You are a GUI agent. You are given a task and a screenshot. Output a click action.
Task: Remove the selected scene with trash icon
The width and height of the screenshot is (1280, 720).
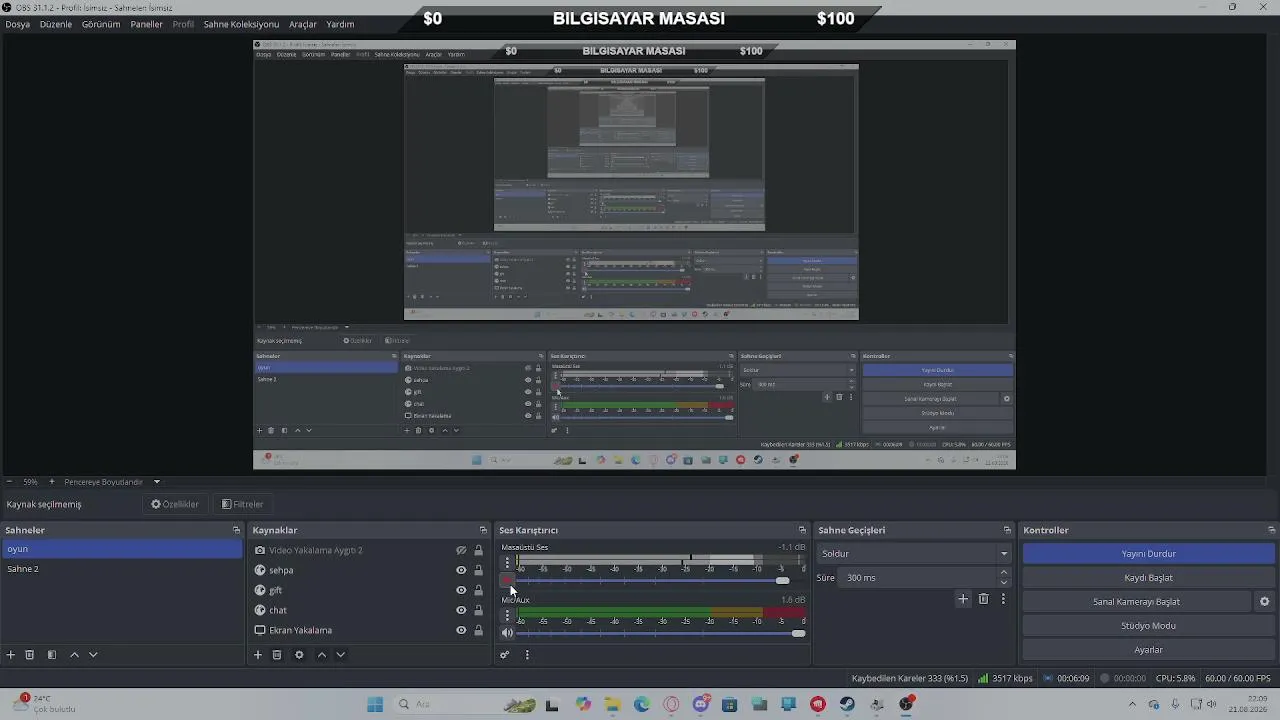30,655
